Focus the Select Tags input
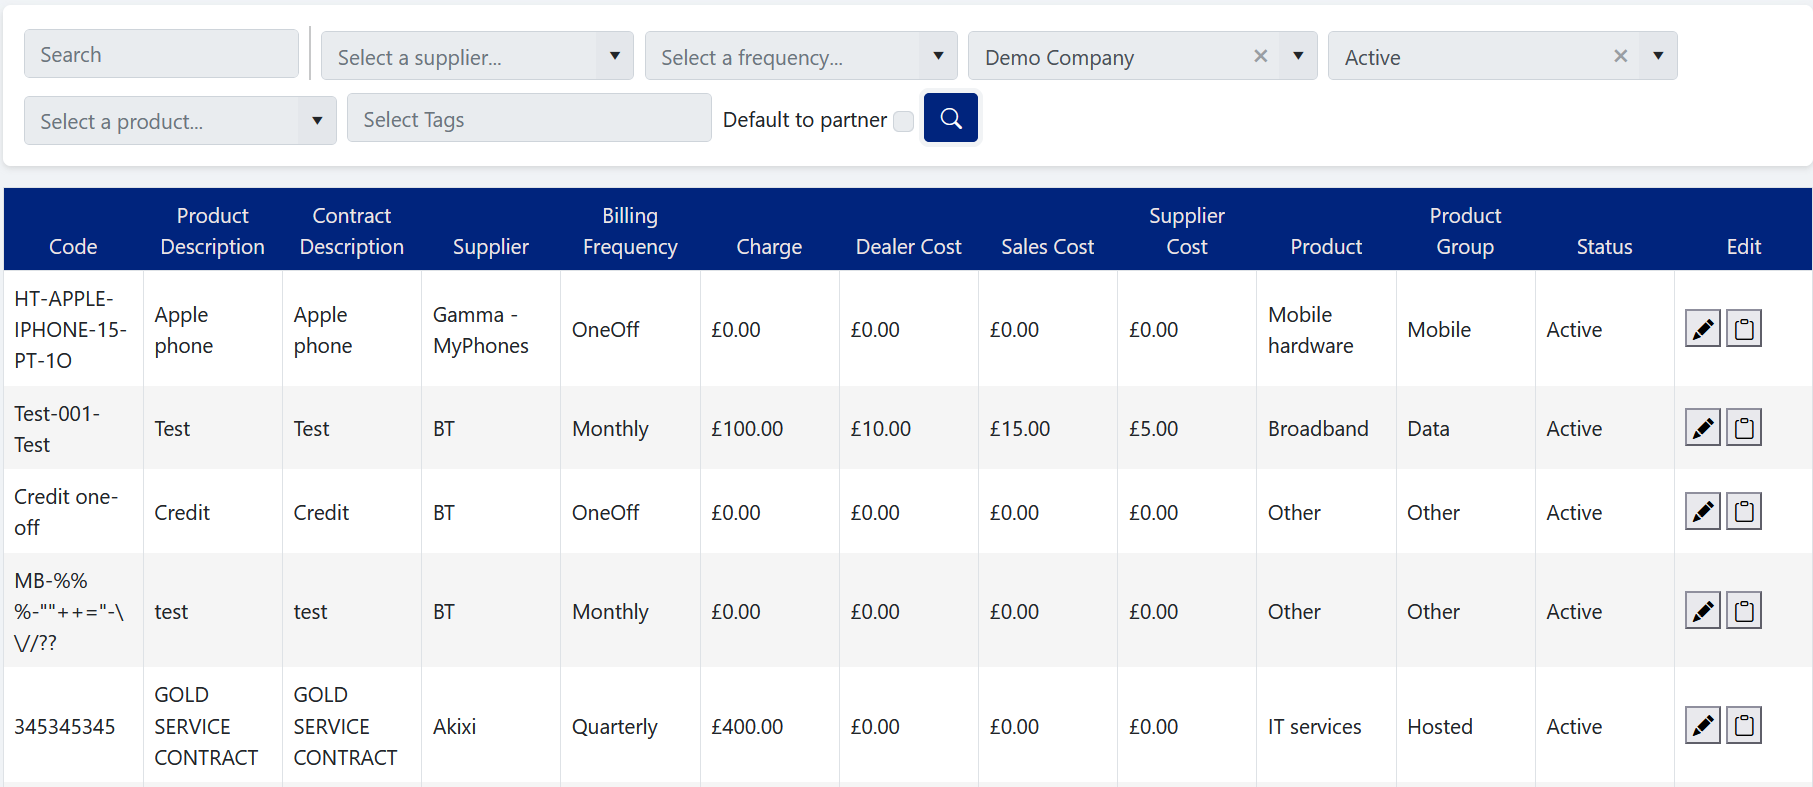This screenshot has height=787, width=1813. pos(529,120)
